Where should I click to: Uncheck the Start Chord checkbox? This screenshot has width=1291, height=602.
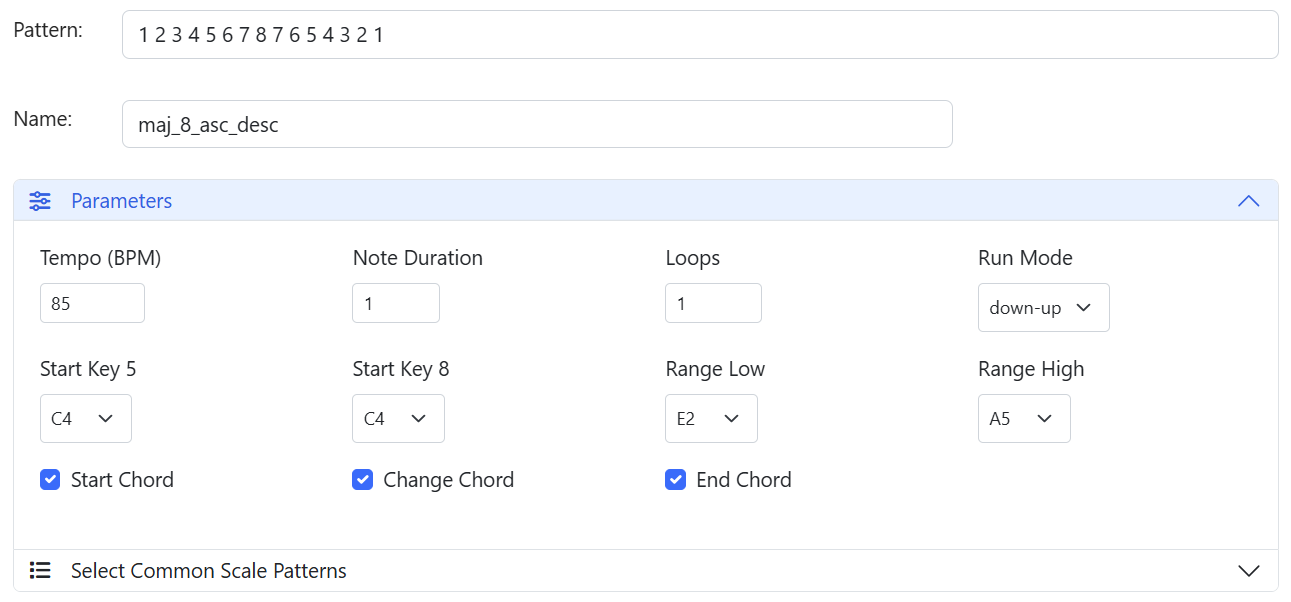coord(50,480)
